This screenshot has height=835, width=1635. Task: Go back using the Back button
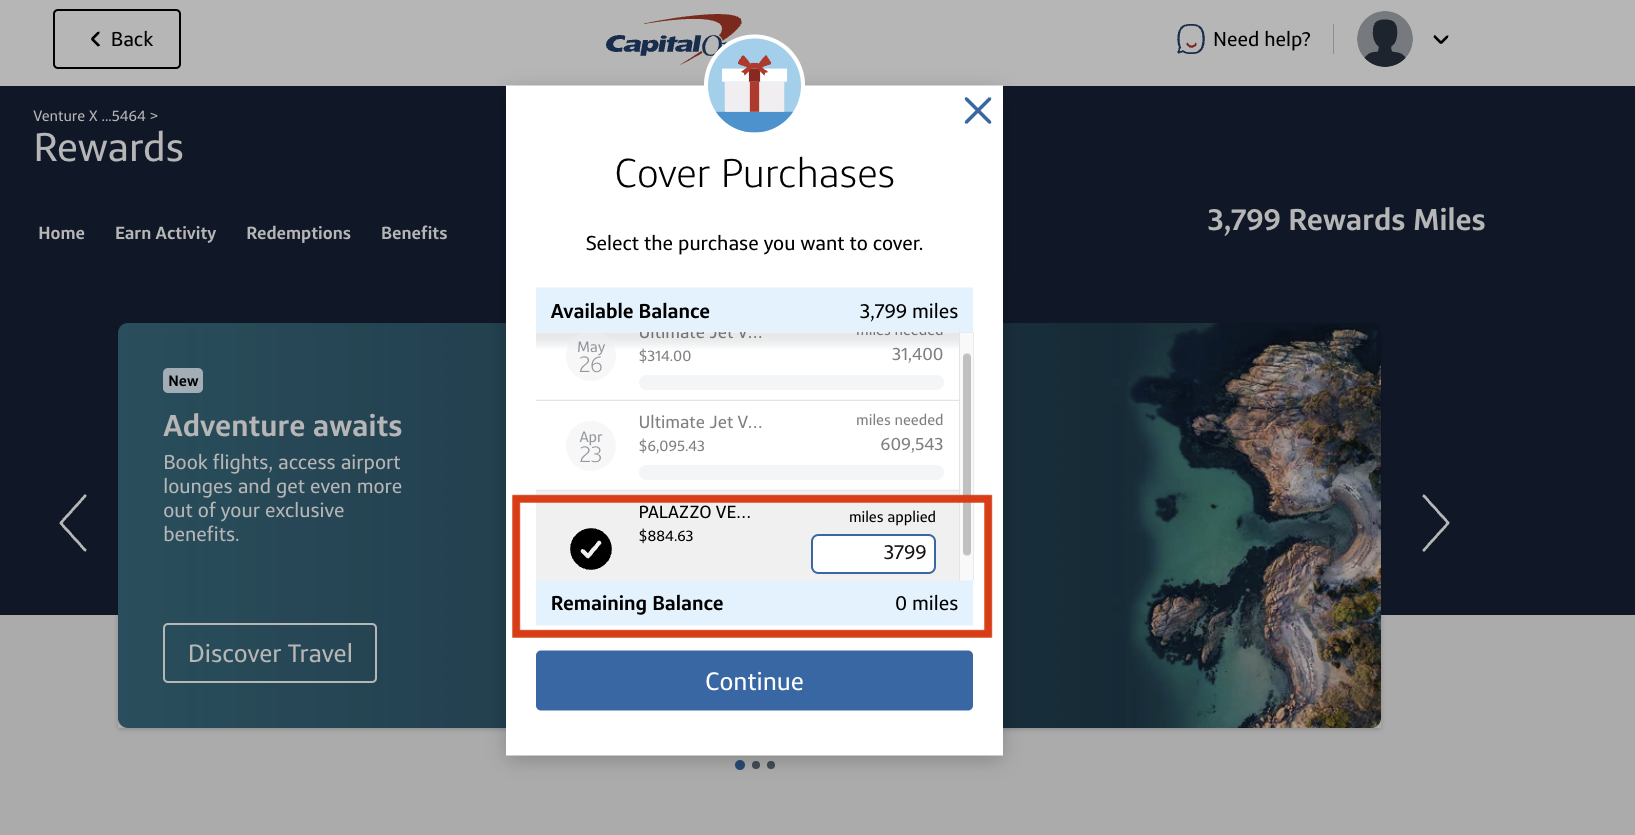point(117,39)
